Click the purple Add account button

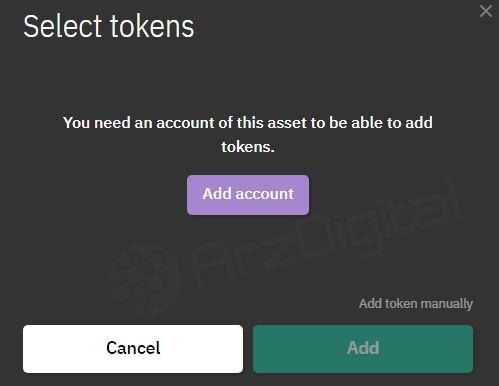(248, 195)
